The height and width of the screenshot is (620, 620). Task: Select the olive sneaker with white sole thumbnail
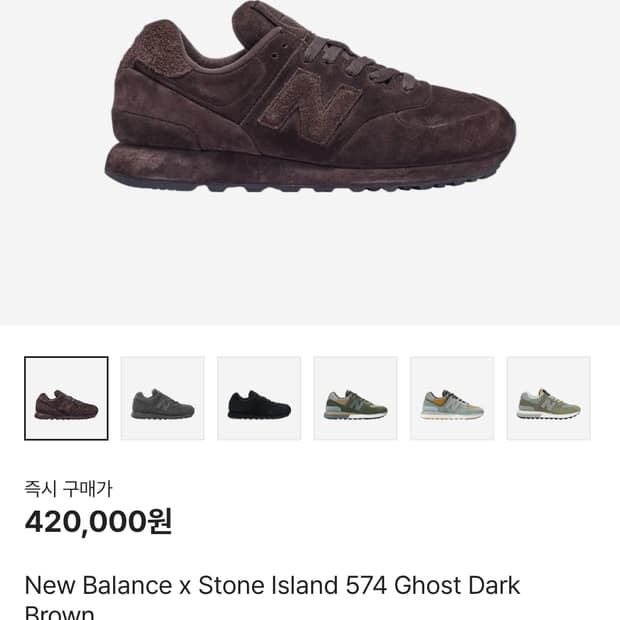[548, 398]
